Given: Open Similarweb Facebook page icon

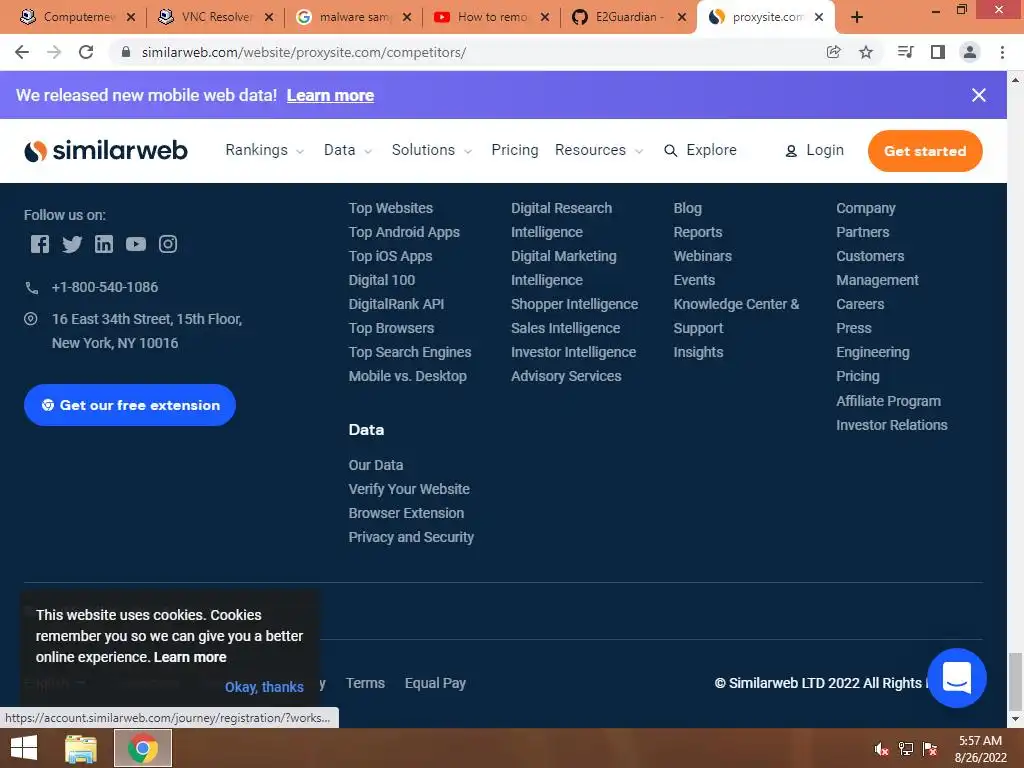Looking at the screenshot, I should [x=40, y=244].
